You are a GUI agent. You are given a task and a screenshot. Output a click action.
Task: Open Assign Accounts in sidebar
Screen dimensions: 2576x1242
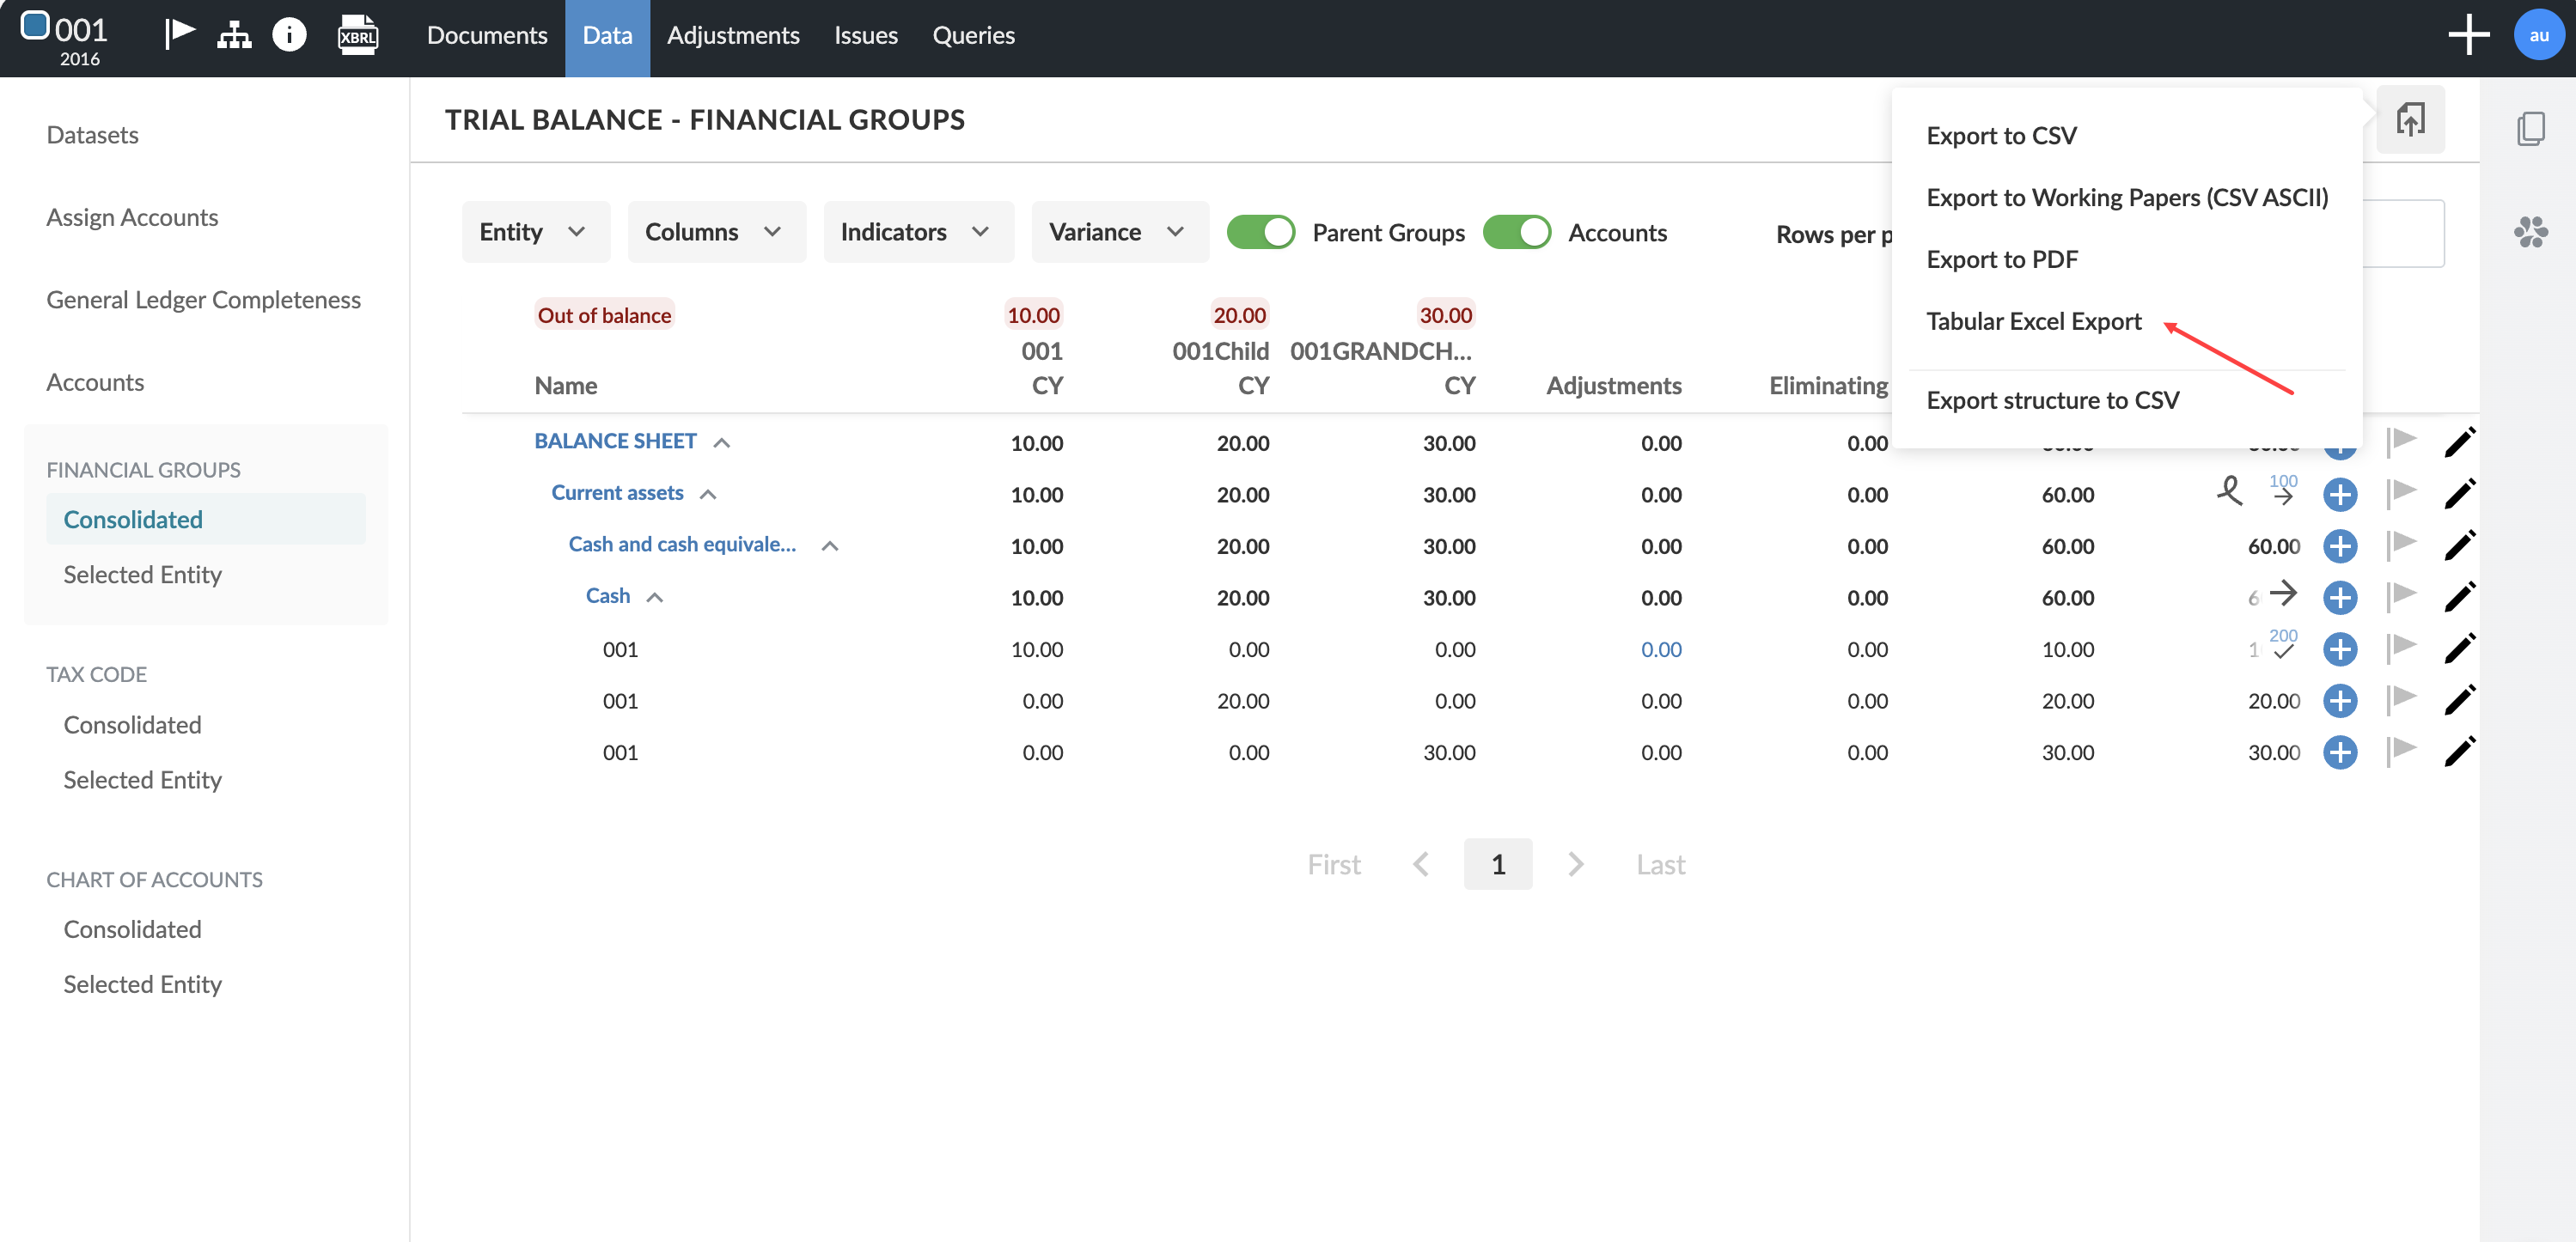(132, 217)
